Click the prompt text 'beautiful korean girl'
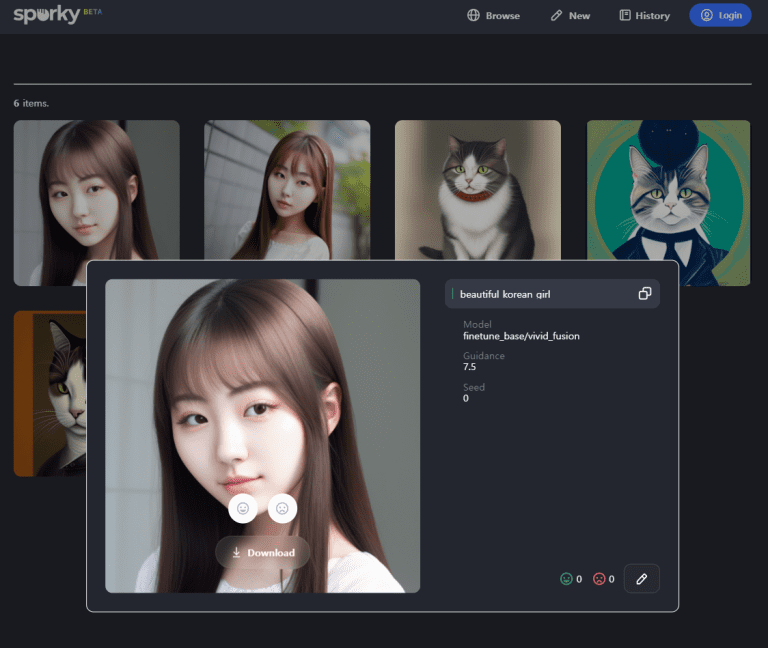Viewport: 768px width, 648px height. pyautogui.click(x=504, y=295)
